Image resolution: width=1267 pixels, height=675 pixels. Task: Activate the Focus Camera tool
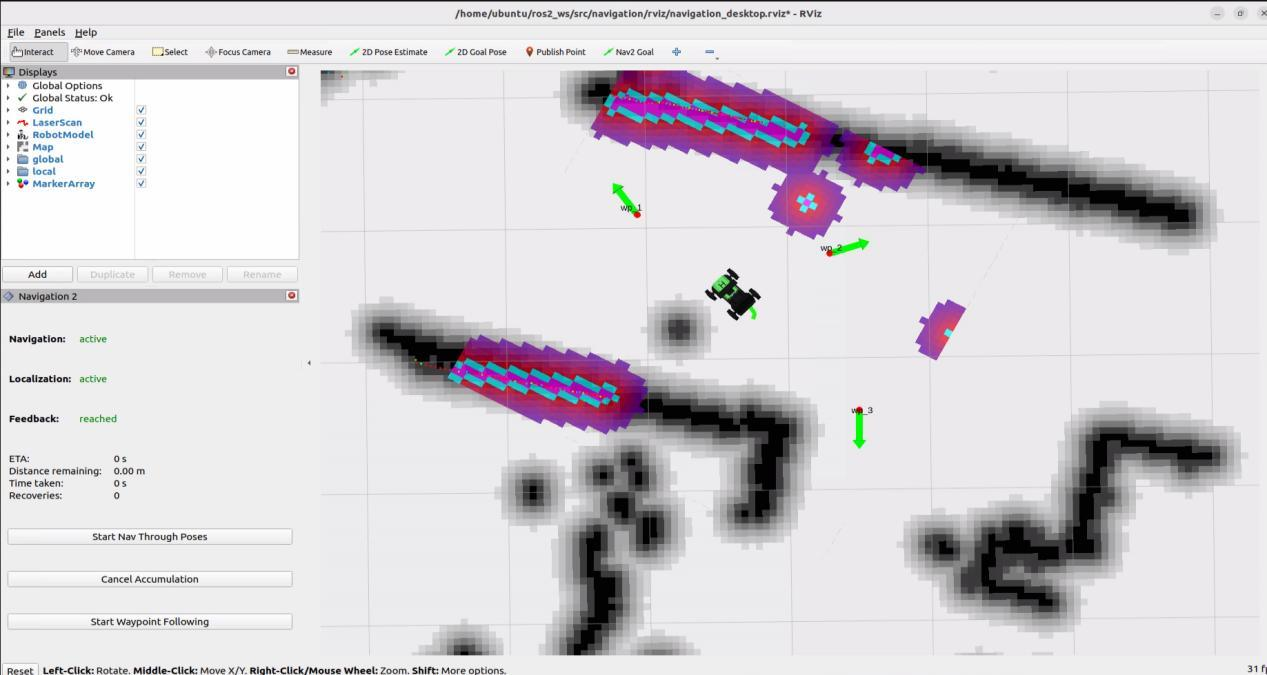238,52
